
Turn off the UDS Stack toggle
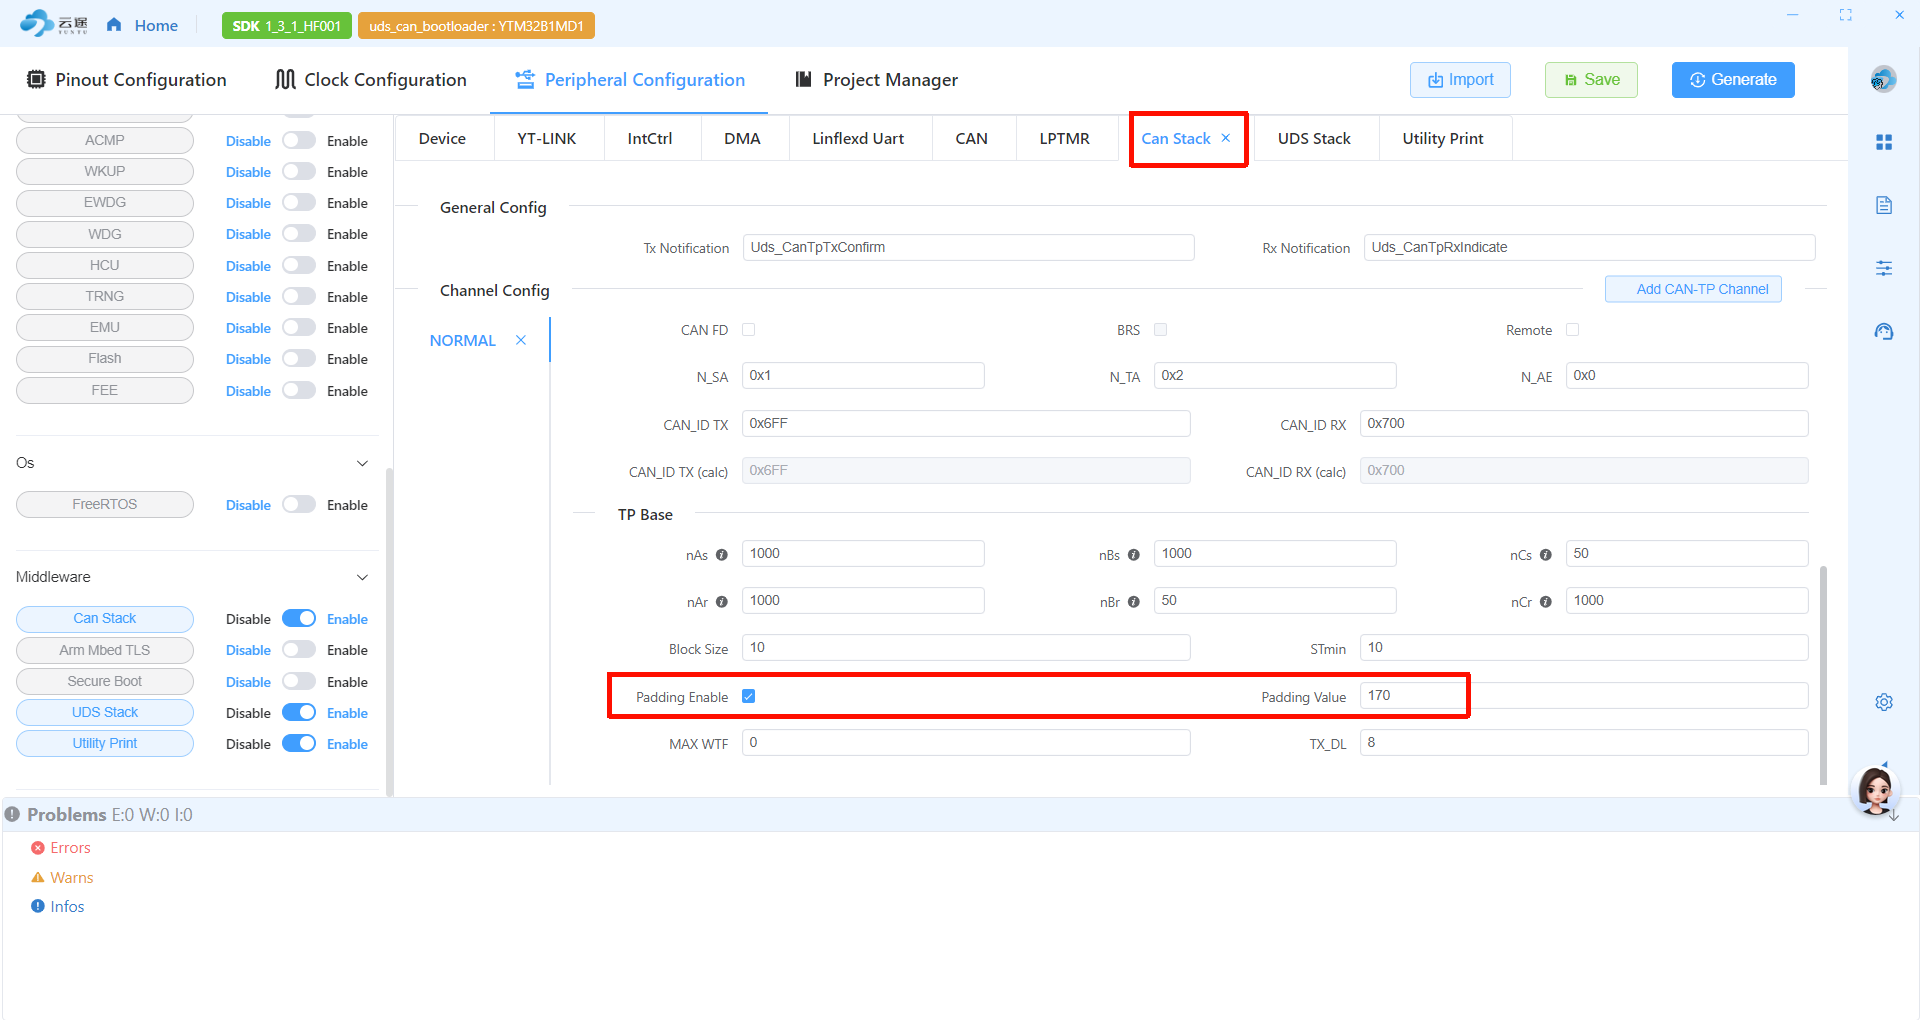(x=299, y=713)
